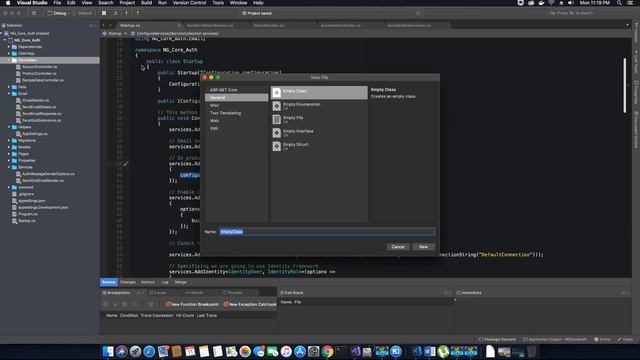Expand the Dependencies node
Screen dimensions: 640x360
click(x=9, y=47)
